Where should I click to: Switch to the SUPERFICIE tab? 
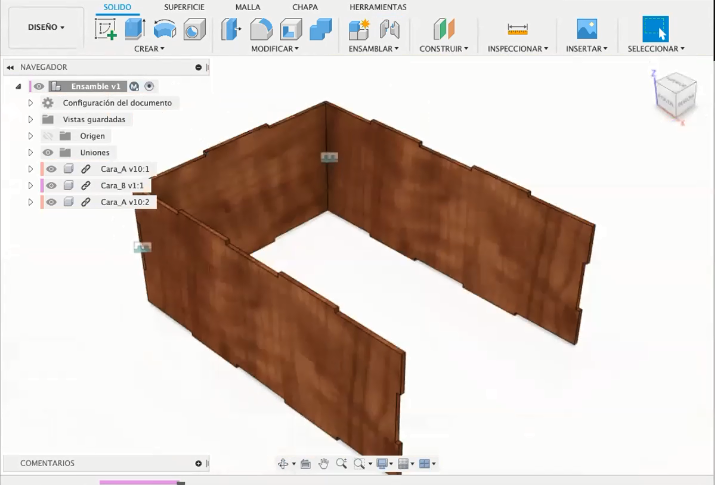click(184, 7)
